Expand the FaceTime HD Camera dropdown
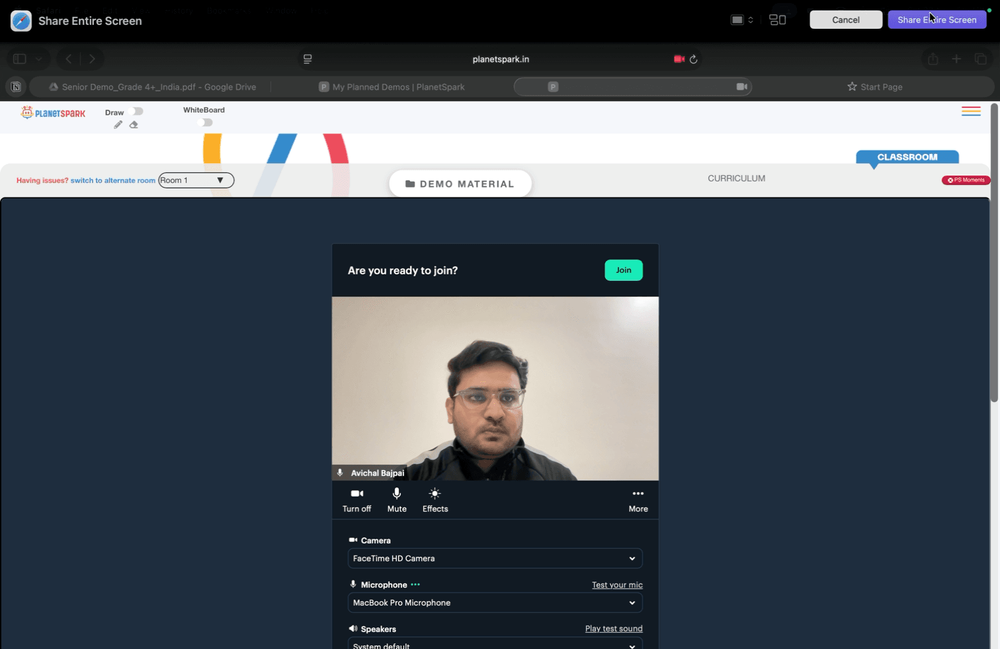The height and width of the screenshot is (649, 1000). click(495, 558)
